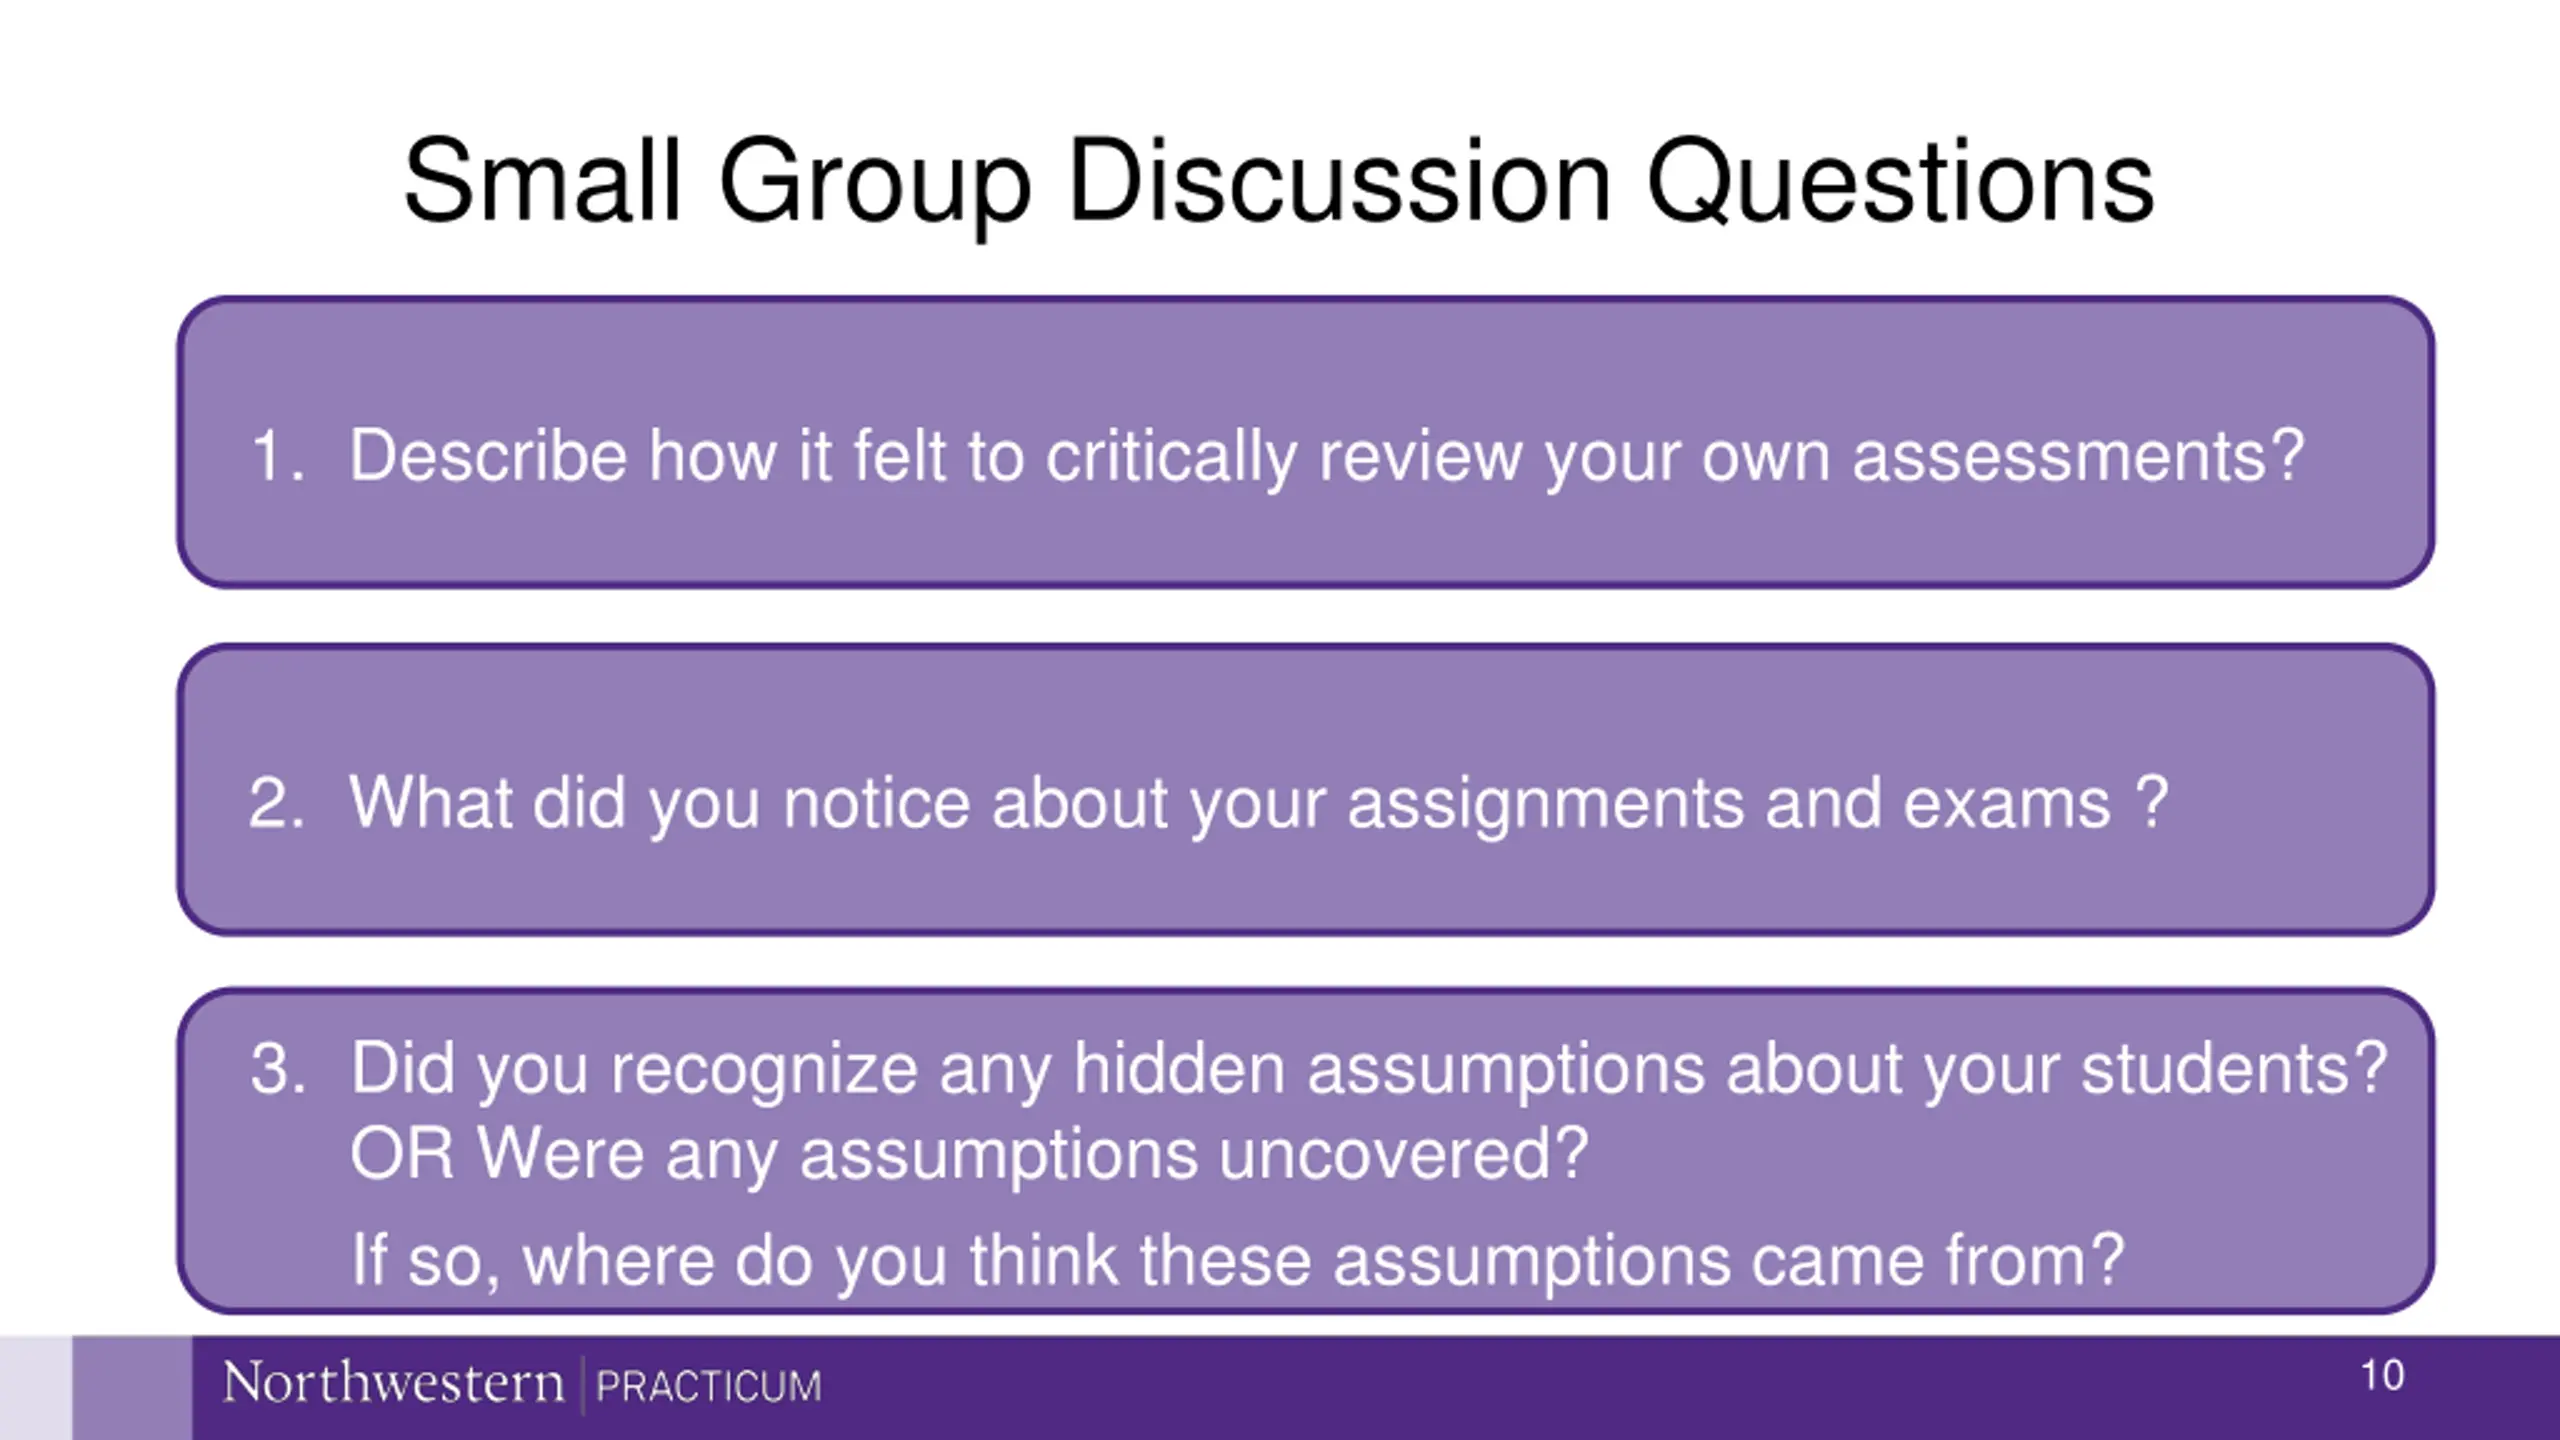The height and width of the screenshot is (1440, 2560).
Task: Click the lightest purple square in footer corner
Action: coord(36,1388)
